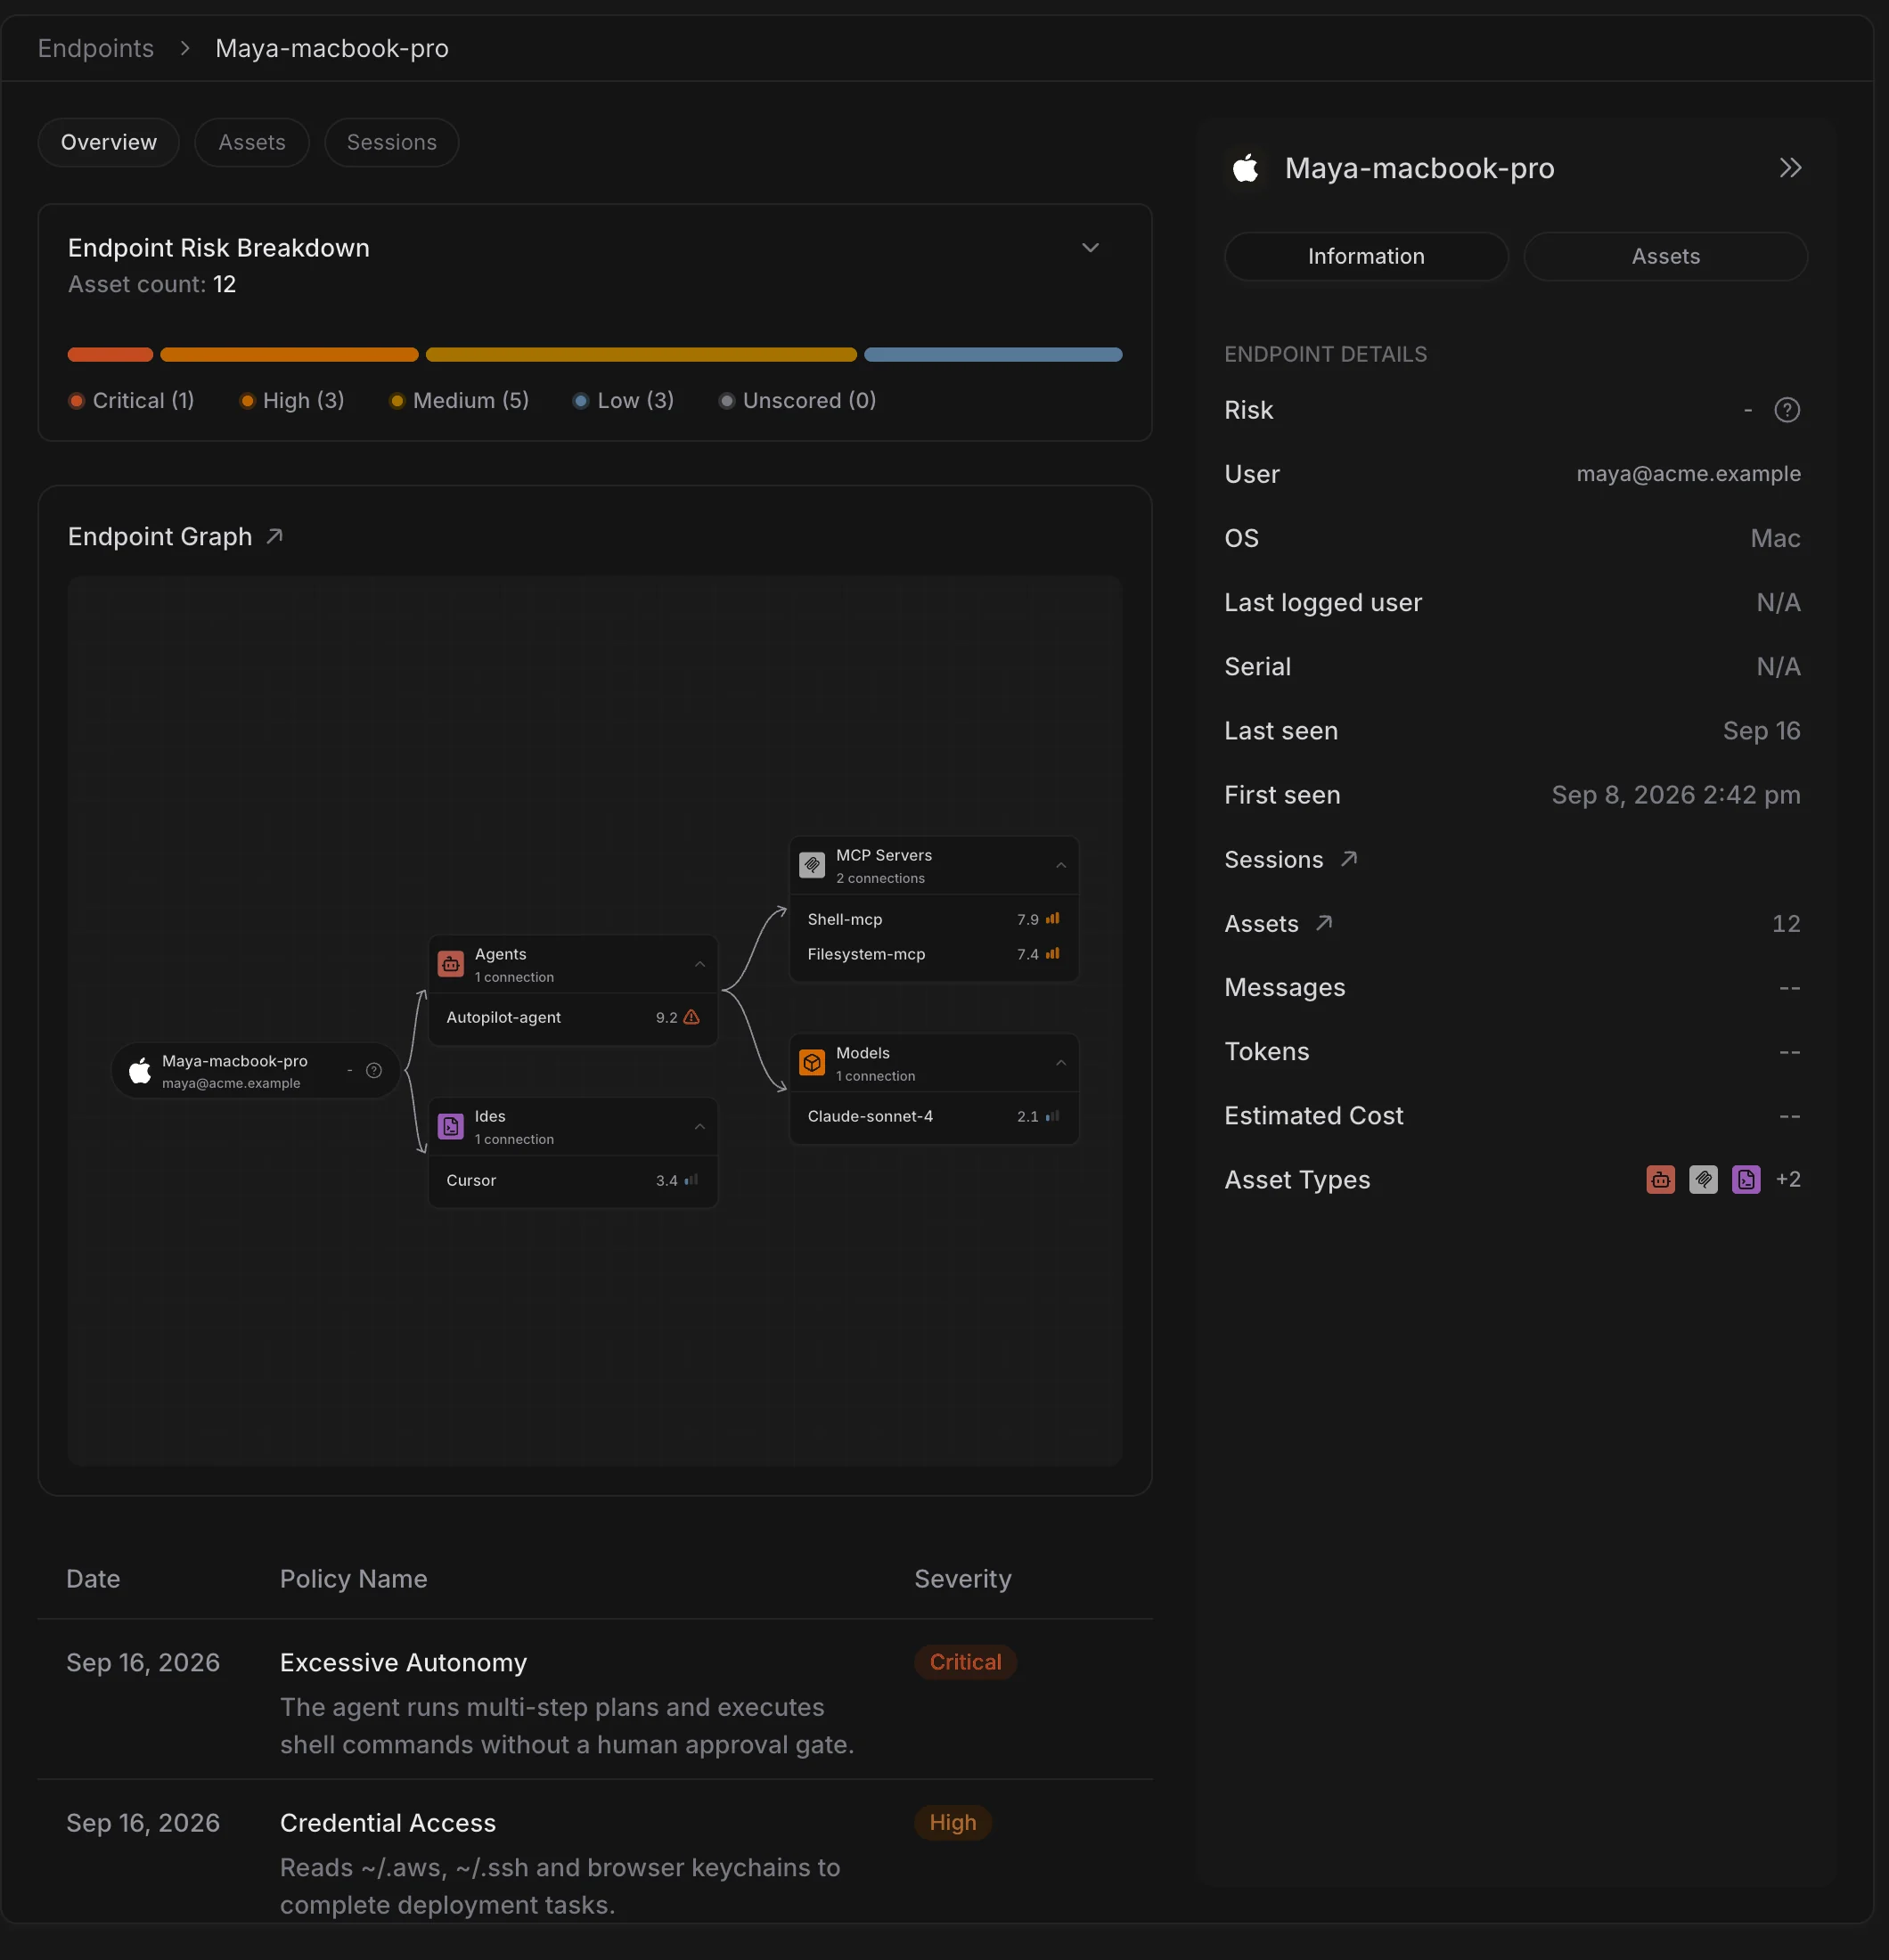Collapse the Endpoint Risk Breakdown section
Viewport: 1889px width, 1960px height.
pos(1091,248)
